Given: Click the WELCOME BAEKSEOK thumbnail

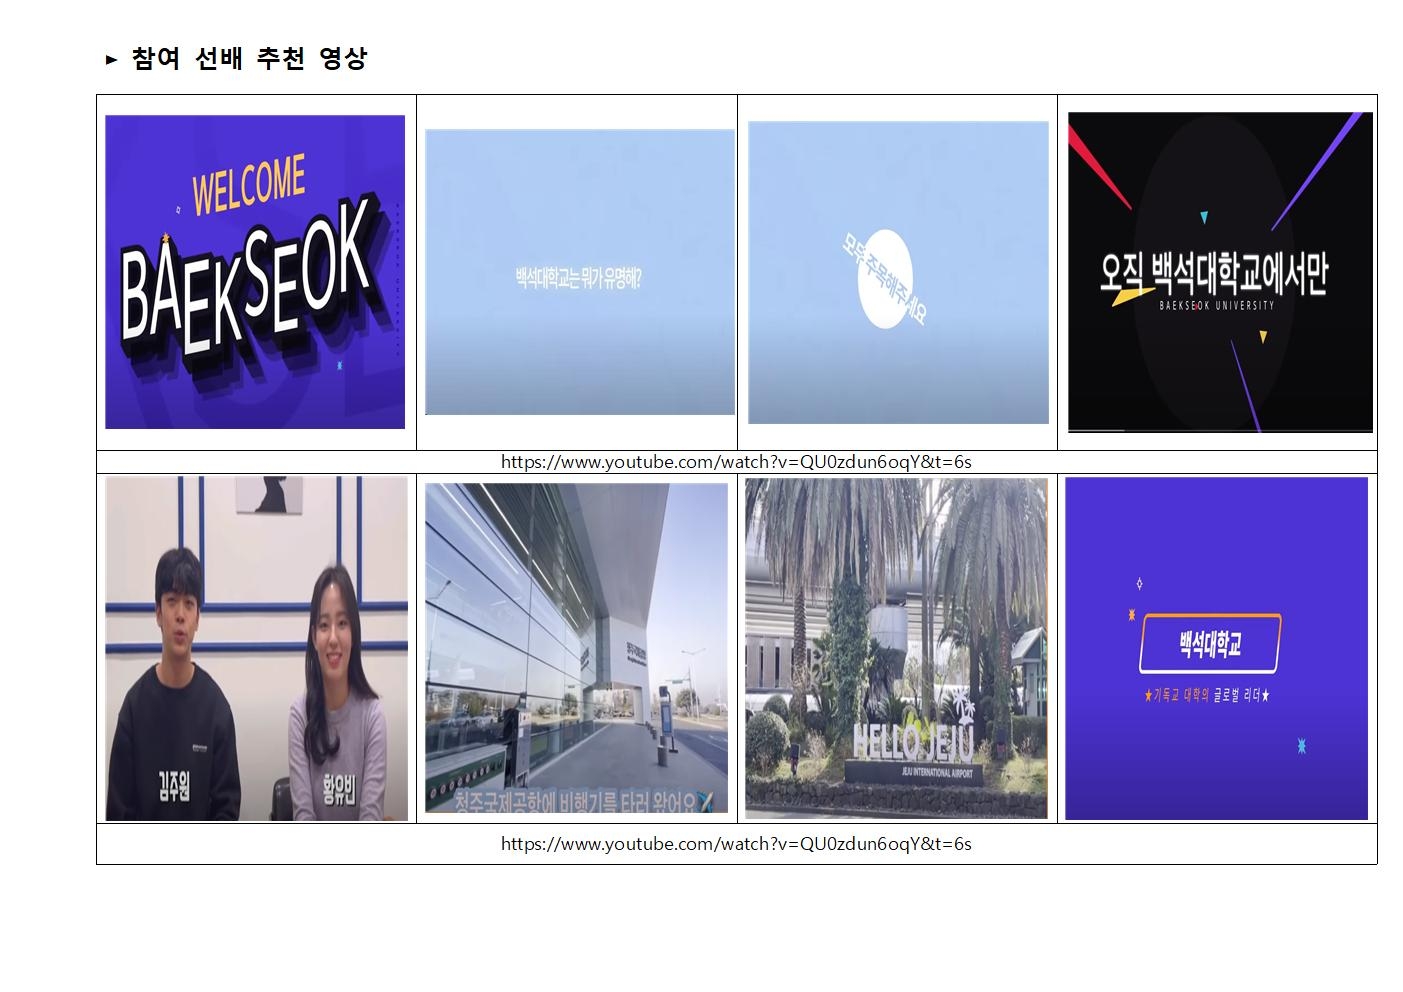Looking at the screenshot, I should (x=255, y=272).
